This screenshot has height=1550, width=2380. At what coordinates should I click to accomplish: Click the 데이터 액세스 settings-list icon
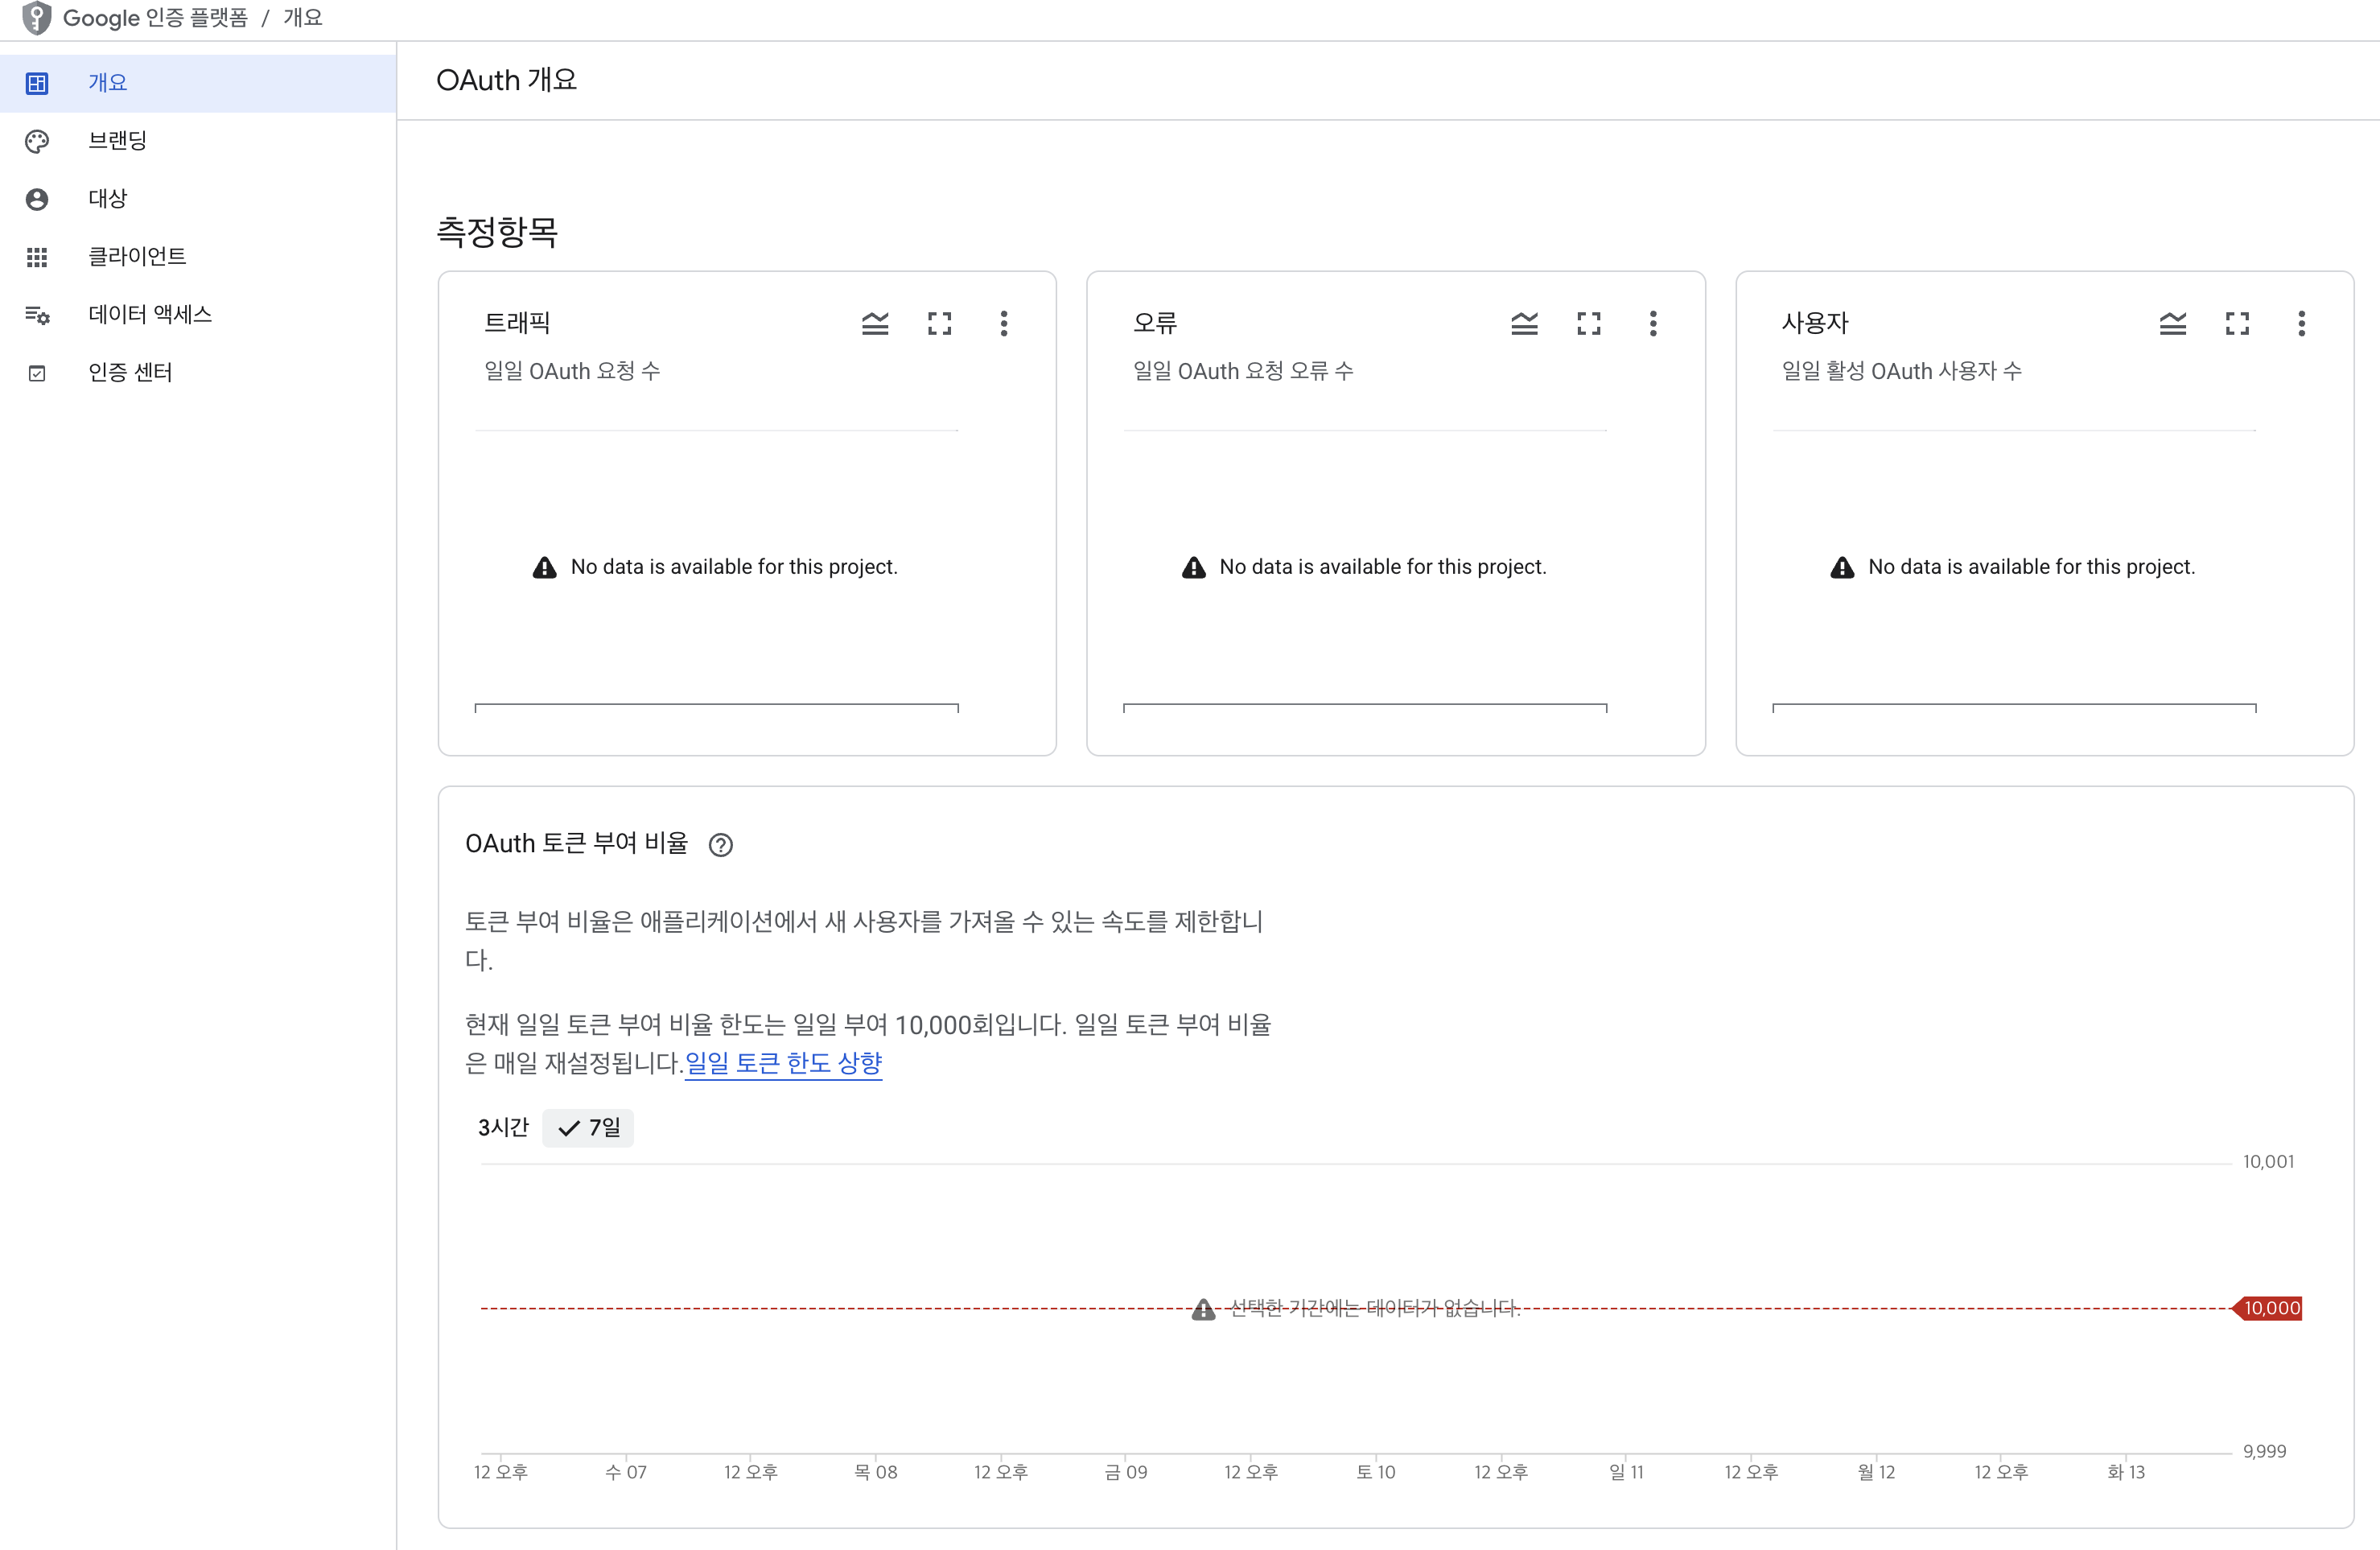pyautogui.click(x=37, y=315)
